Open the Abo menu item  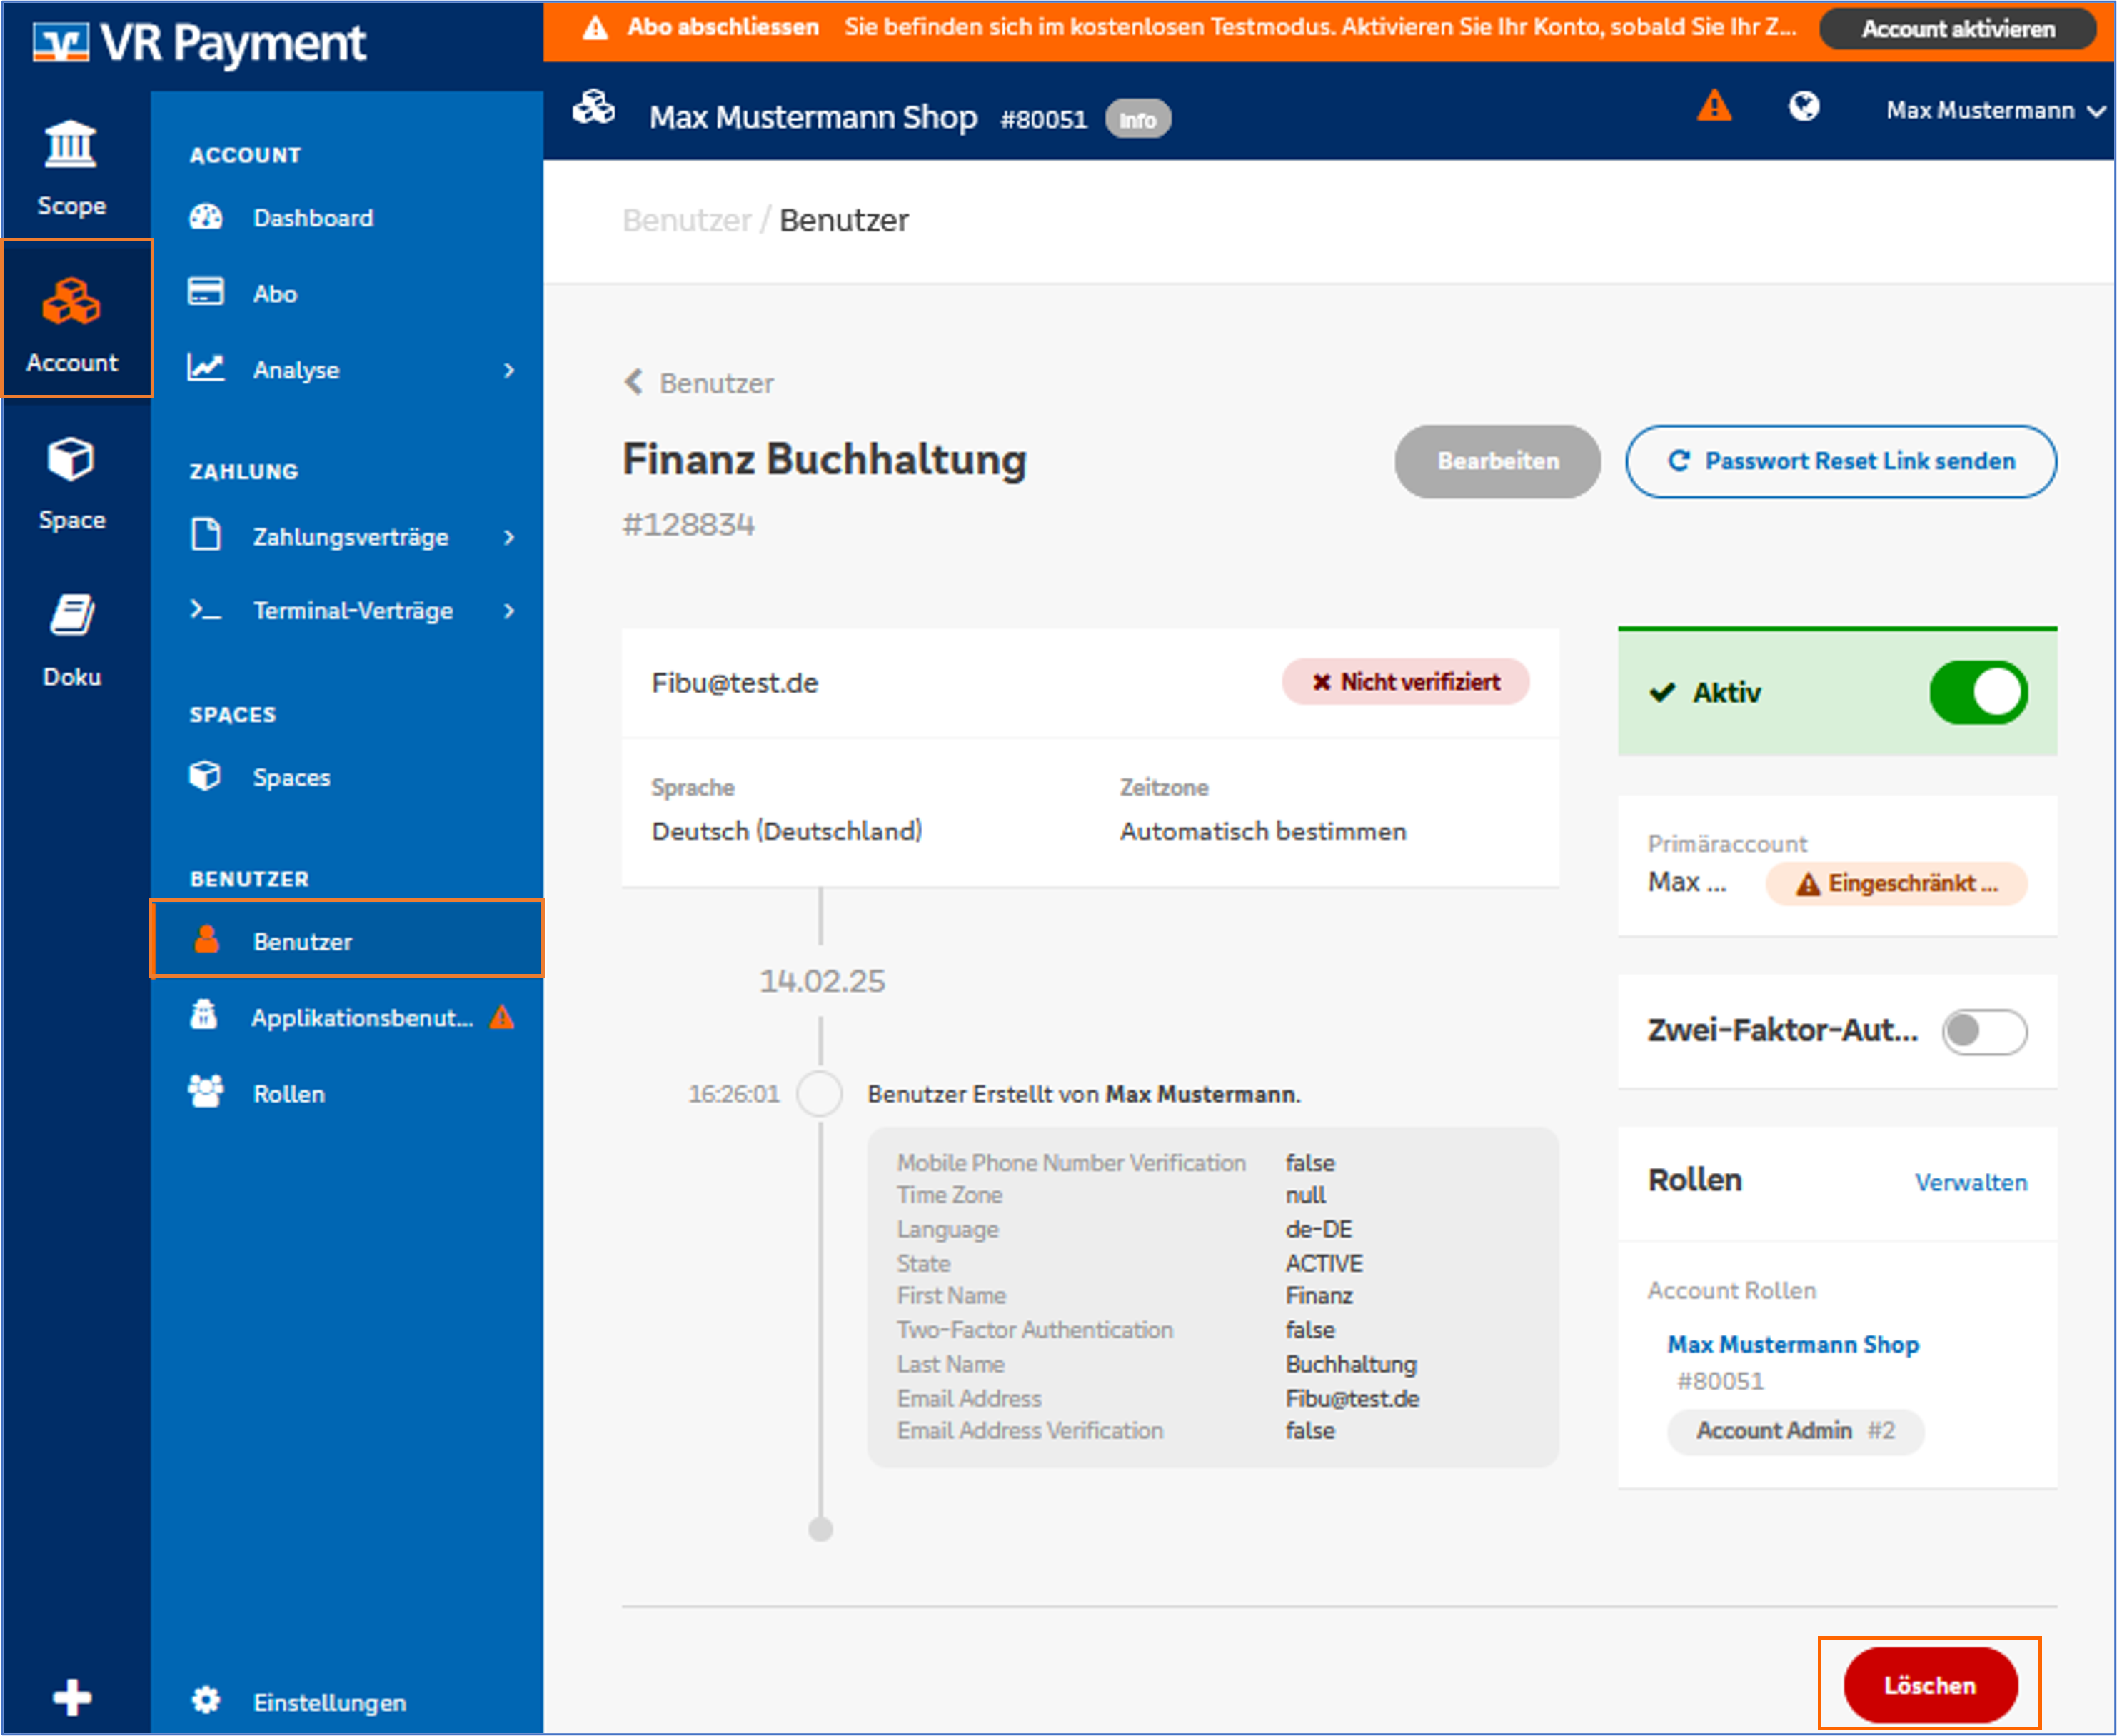[346, 293]
